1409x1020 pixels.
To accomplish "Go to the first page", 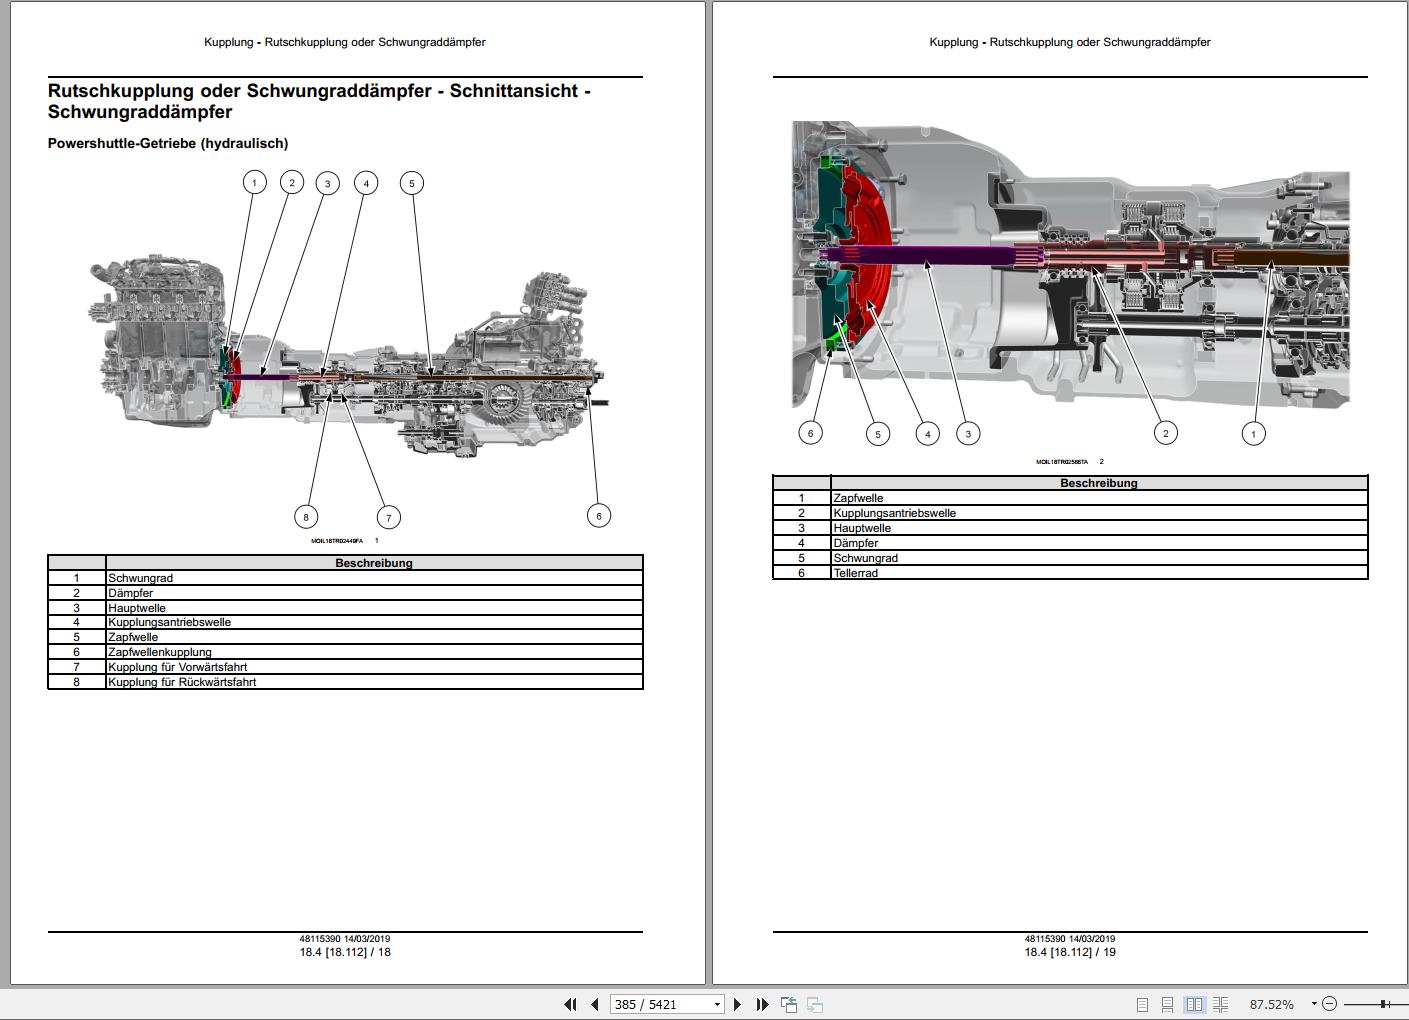I will point(570,1004).
